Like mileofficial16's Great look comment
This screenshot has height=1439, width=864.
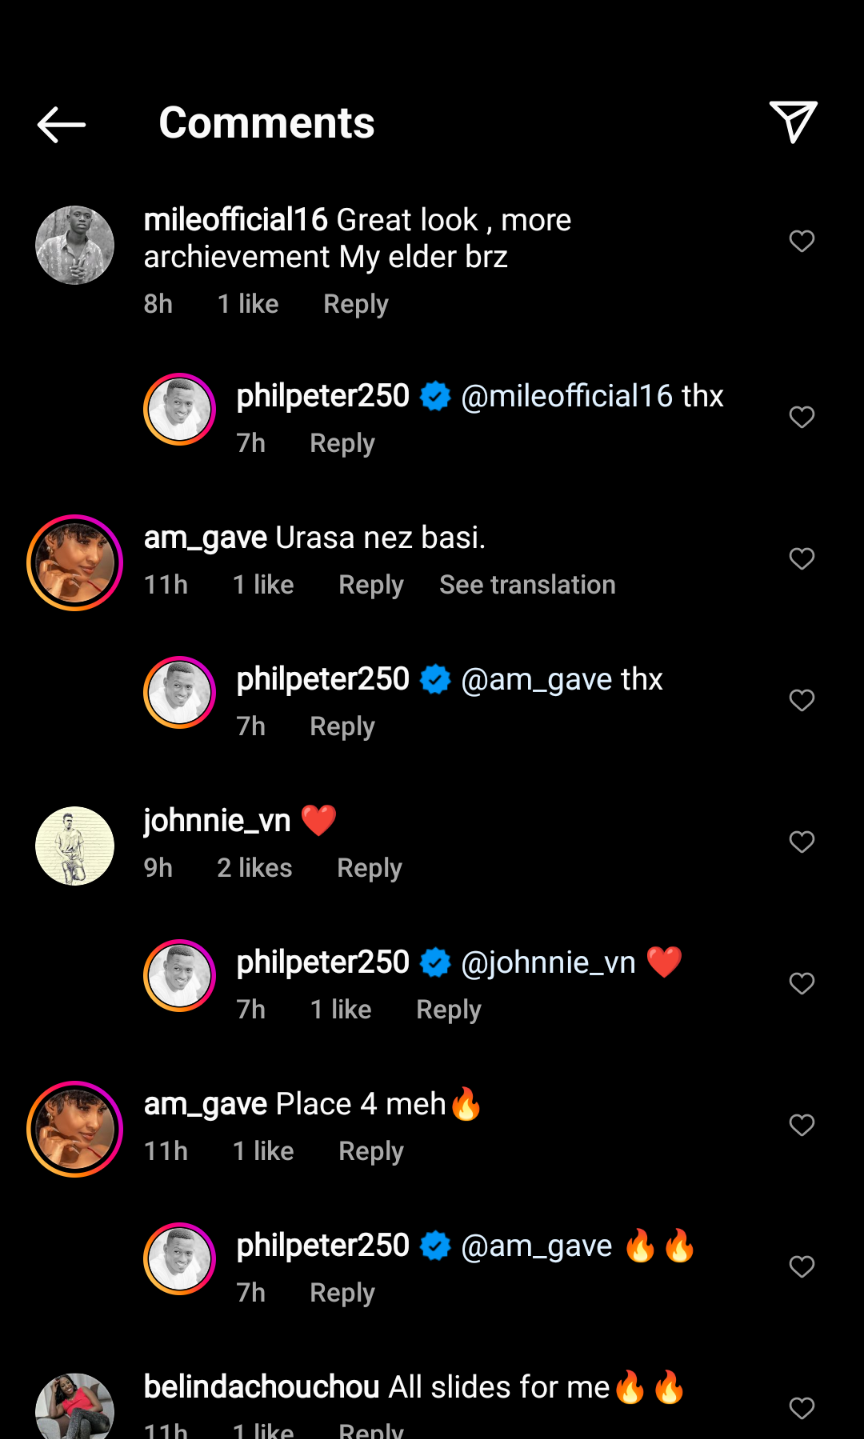coord(802,241)
